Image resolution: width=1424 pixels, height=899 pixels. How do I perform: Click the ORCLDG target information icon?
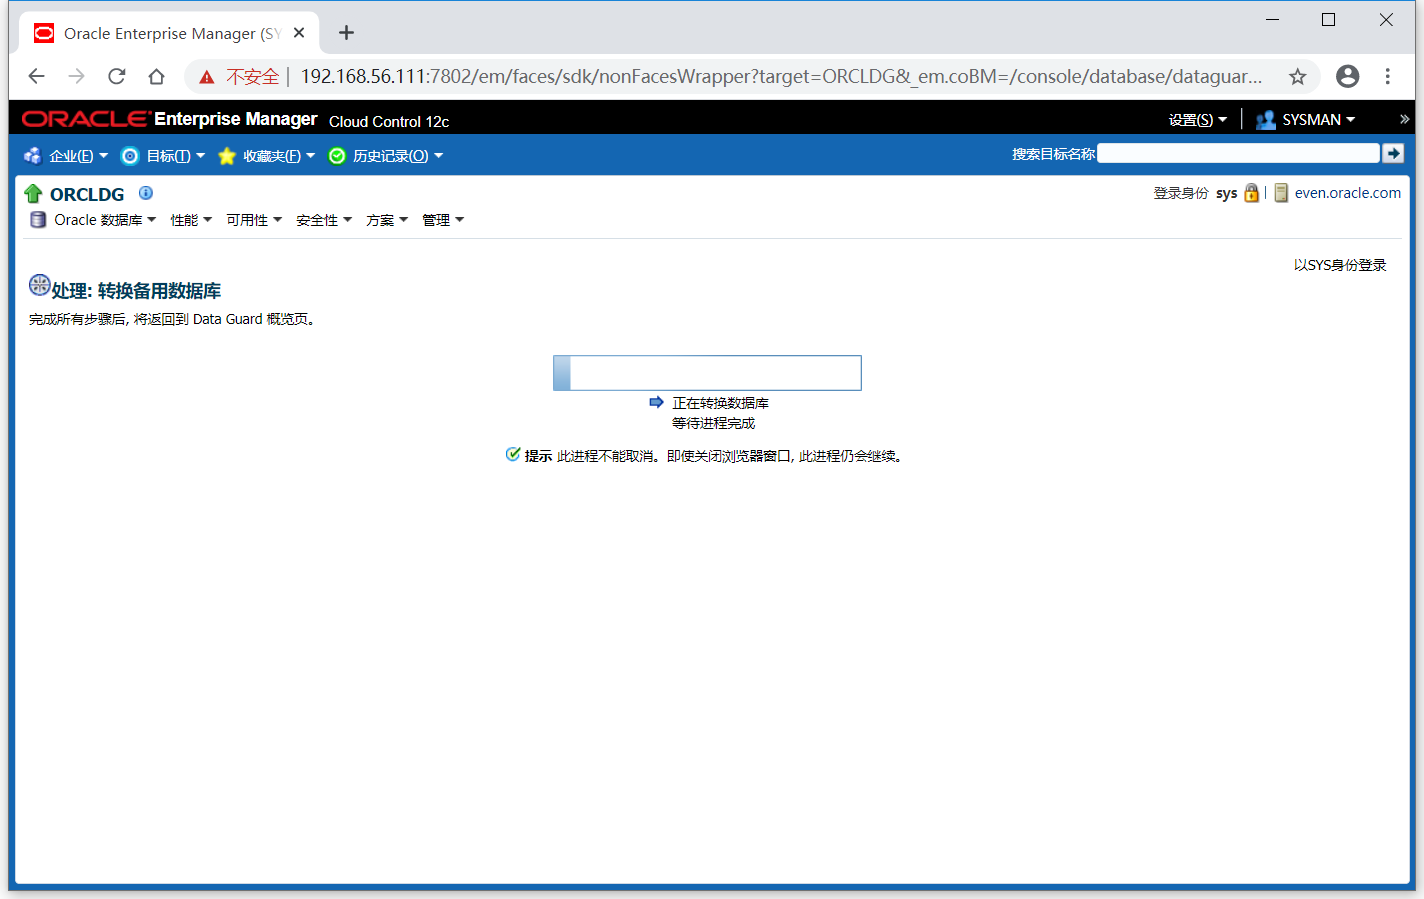[x=146, y=193]
